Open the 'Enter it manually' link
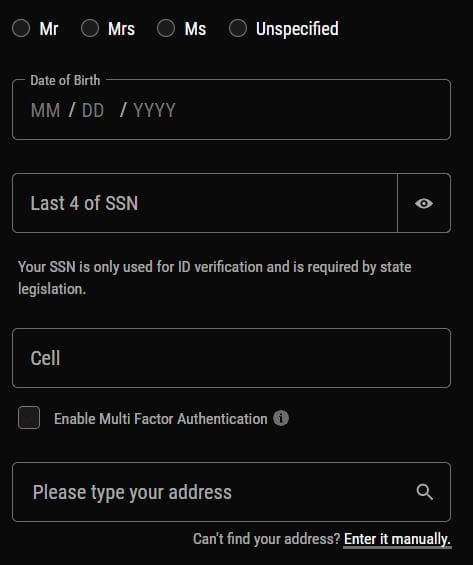Image resolution: width=473 pixels, height=565 pixels. pos(397,539)
